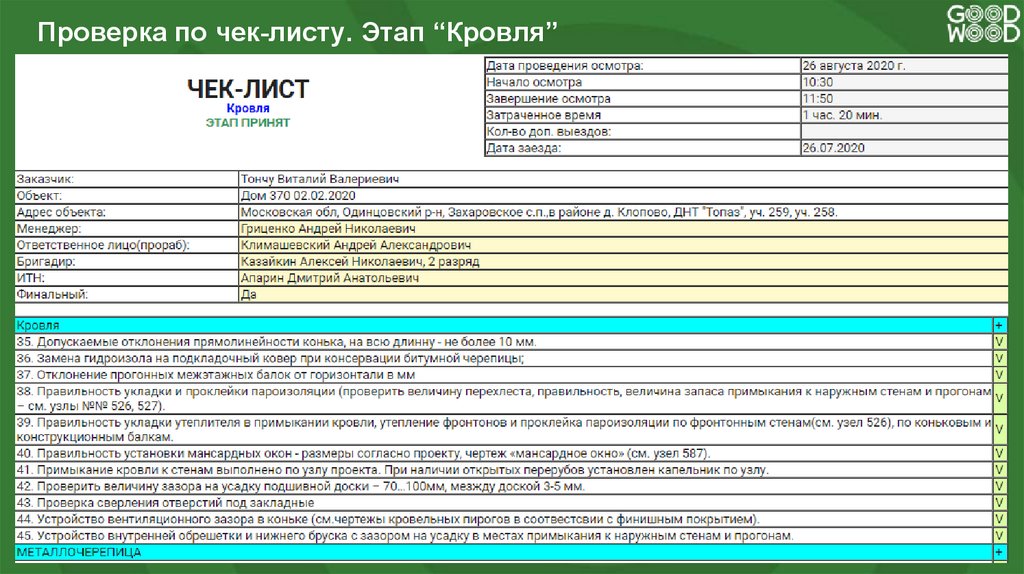
Task: Select item 41 Примыкание кровли к стенам
Action: click(504, 470)
